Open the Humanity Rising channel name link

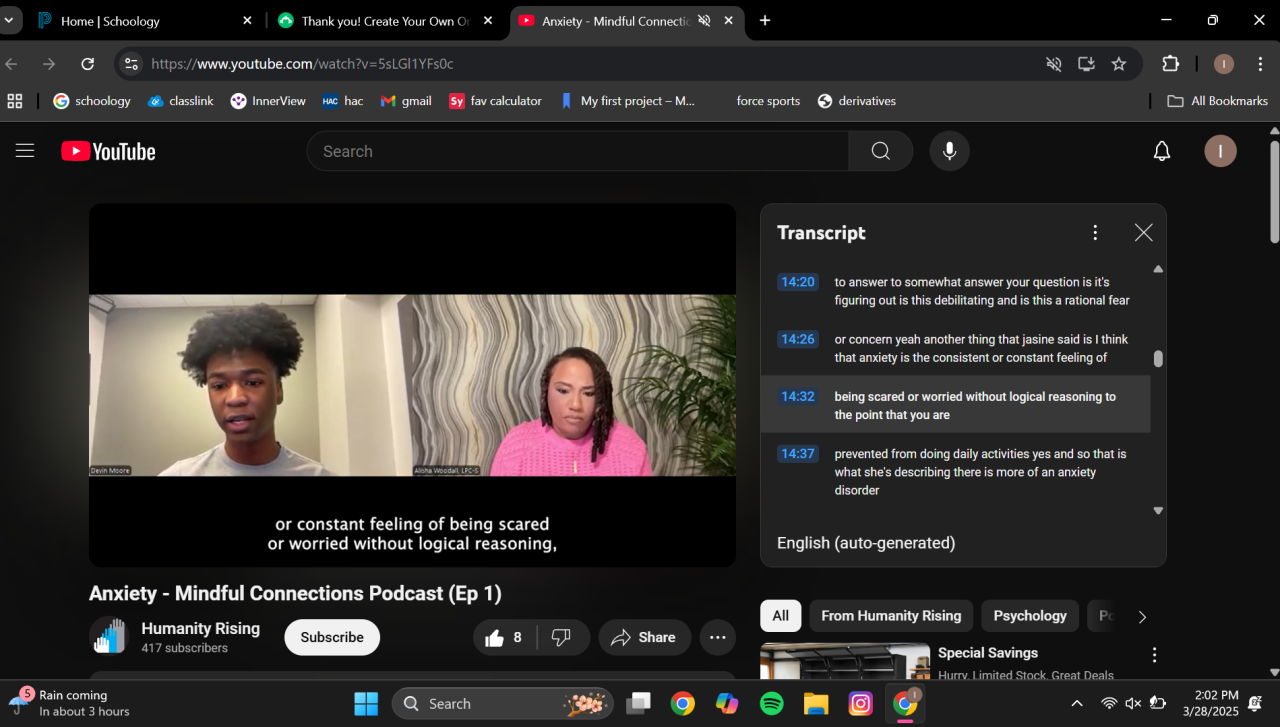click(200, 628)
